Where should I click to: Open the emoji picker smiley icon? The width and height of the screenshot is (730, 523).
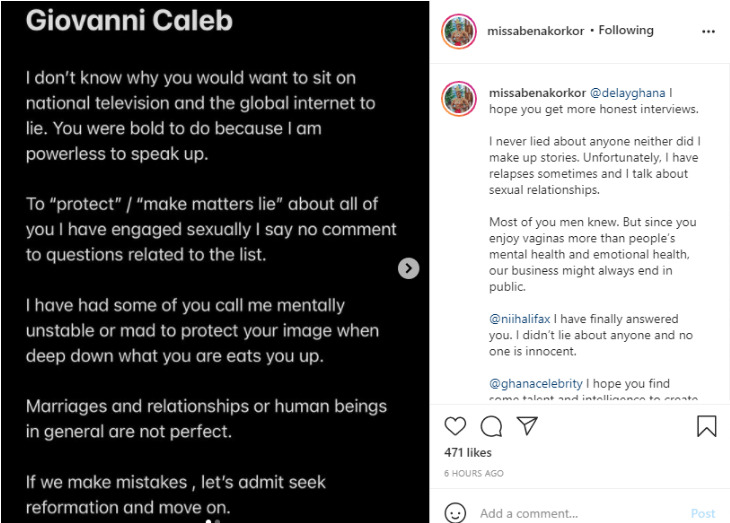point(455,513)
